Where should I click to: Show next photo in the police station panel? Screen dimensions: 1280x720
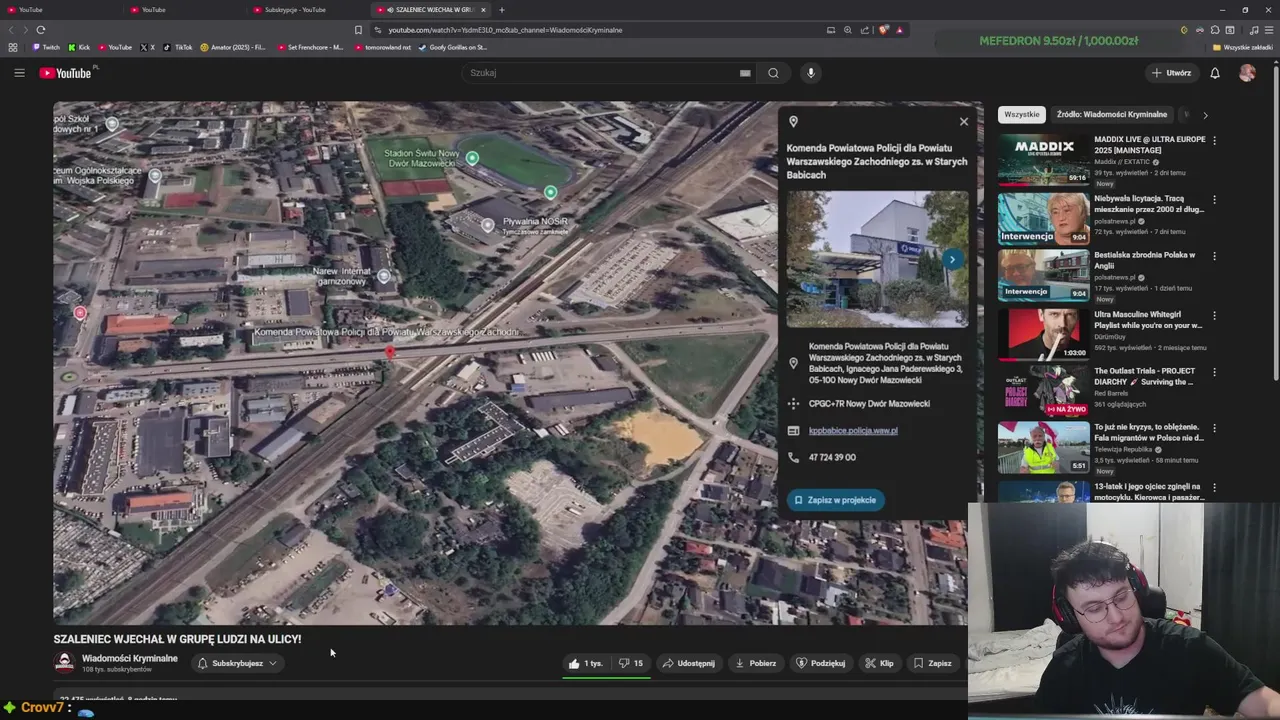coord(952,259)
